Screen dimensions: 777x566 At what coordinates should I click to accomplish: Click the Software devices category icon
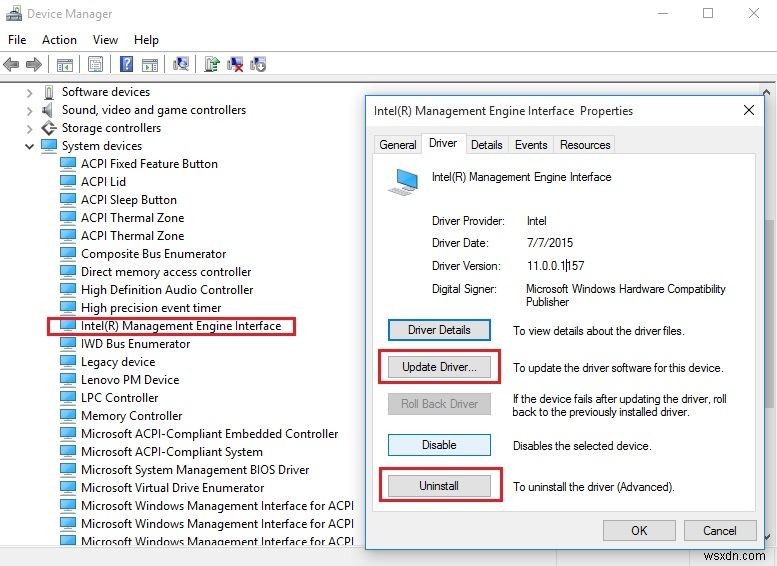(49, 92)
